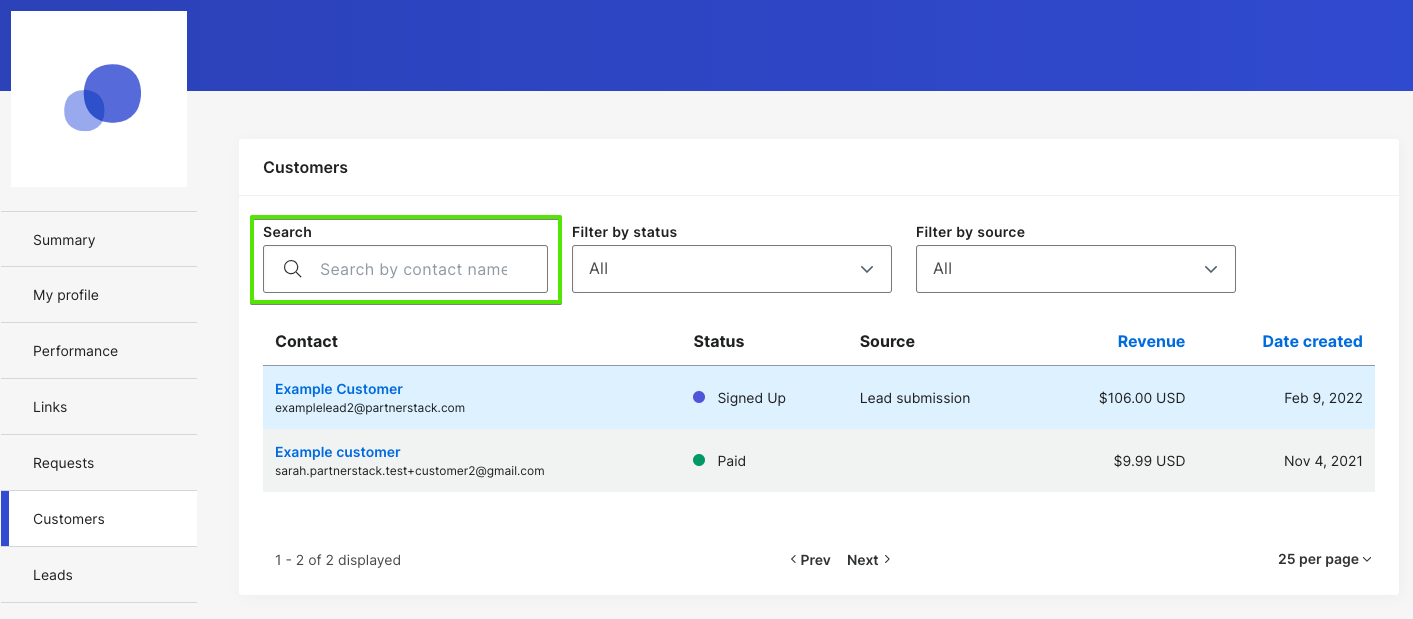Viewport: 1413px width, 619px height.
Task: Click the Customers panel heading
Action: point(305,167)
